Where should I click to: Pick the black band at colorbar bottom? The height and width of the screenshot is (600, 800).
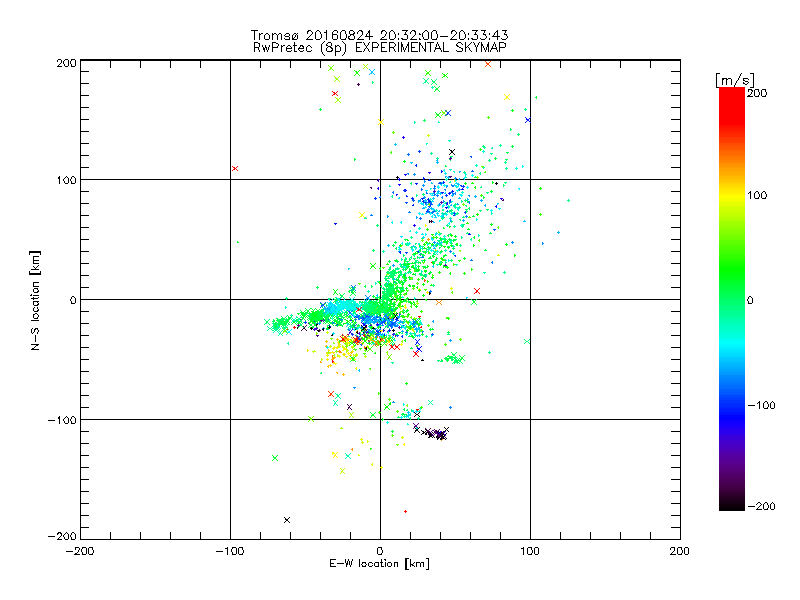click(732, 503)
